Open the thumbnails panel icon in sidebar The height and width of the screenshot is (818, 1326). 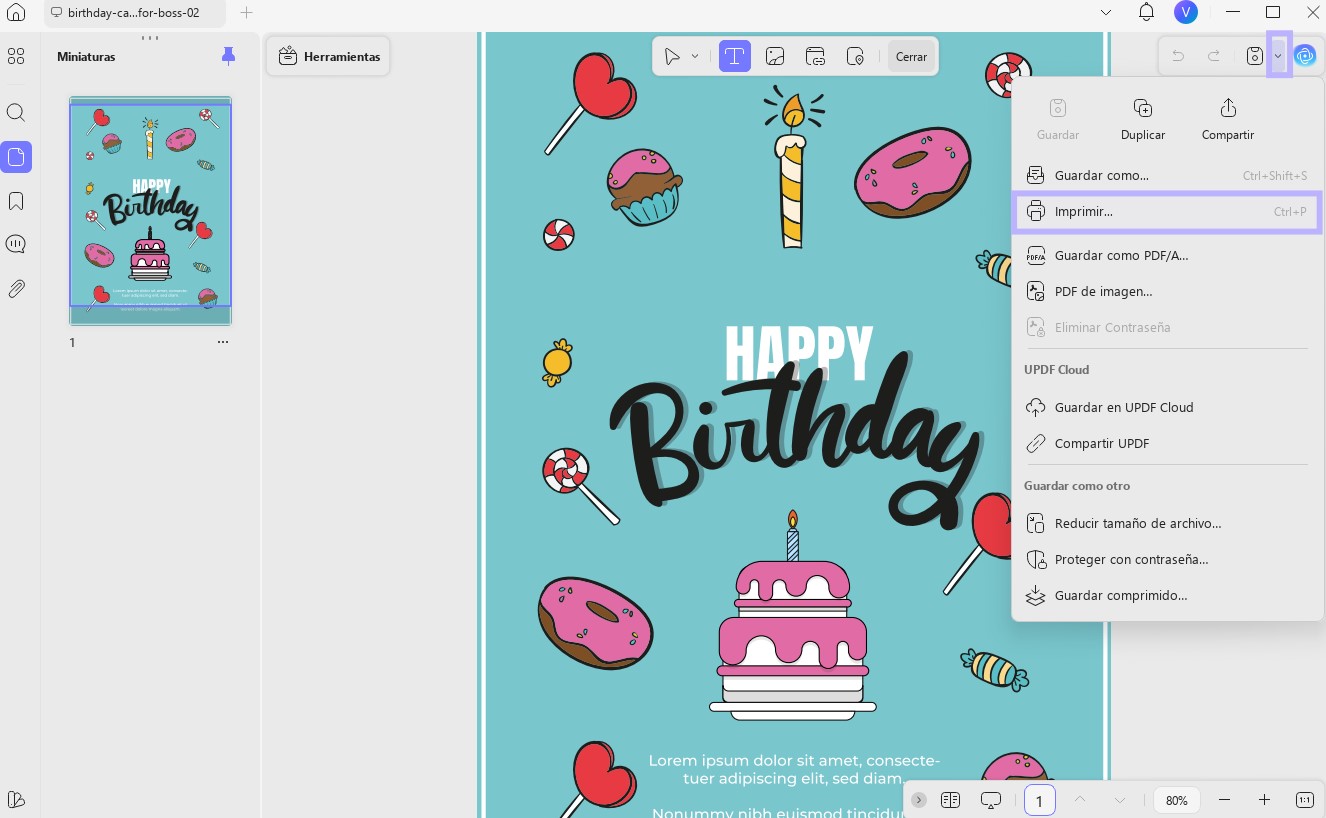coord(16,157)
